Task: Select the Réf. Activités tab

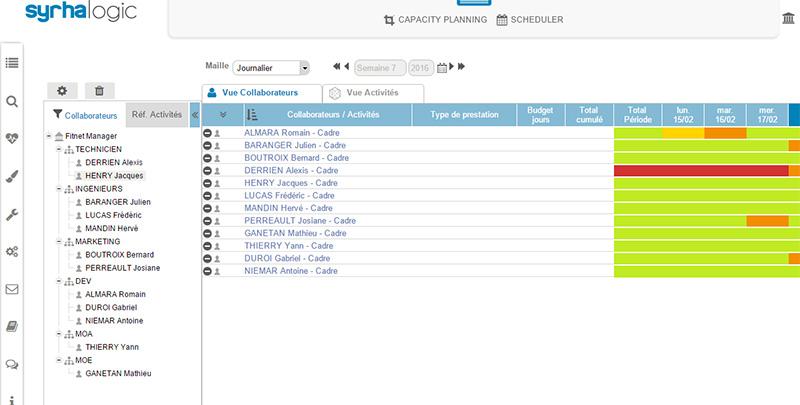Action: (157, 115)
